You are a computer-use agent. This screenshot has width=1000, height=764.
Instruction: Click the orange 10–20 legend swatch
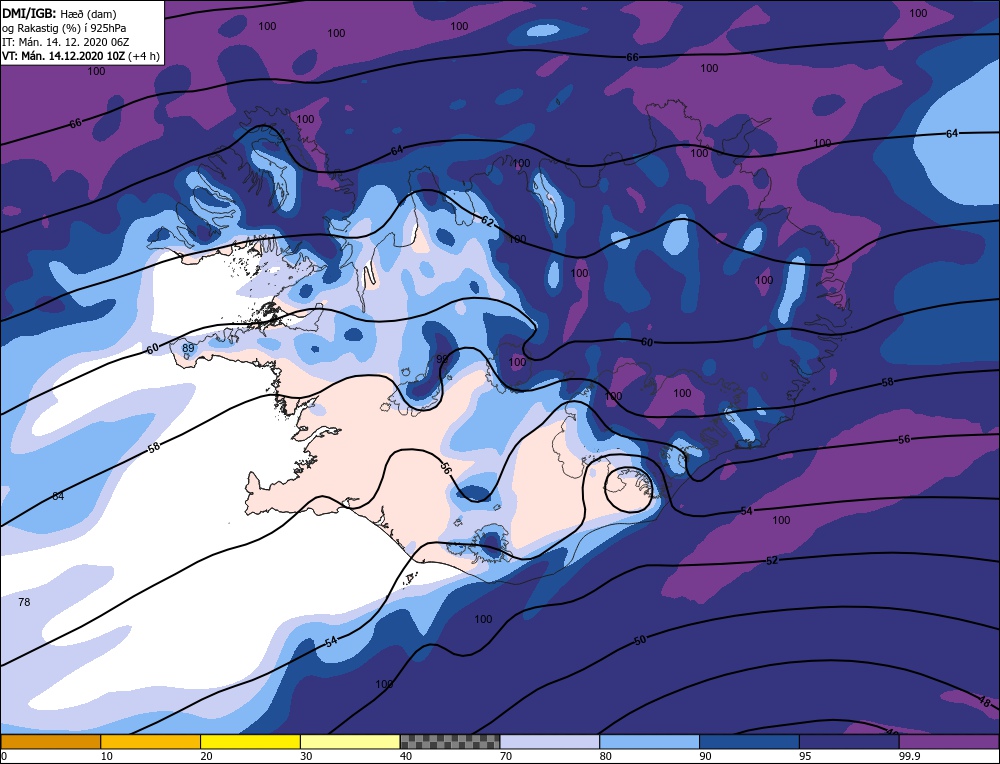pyautogui.click(x=151, y=742)
